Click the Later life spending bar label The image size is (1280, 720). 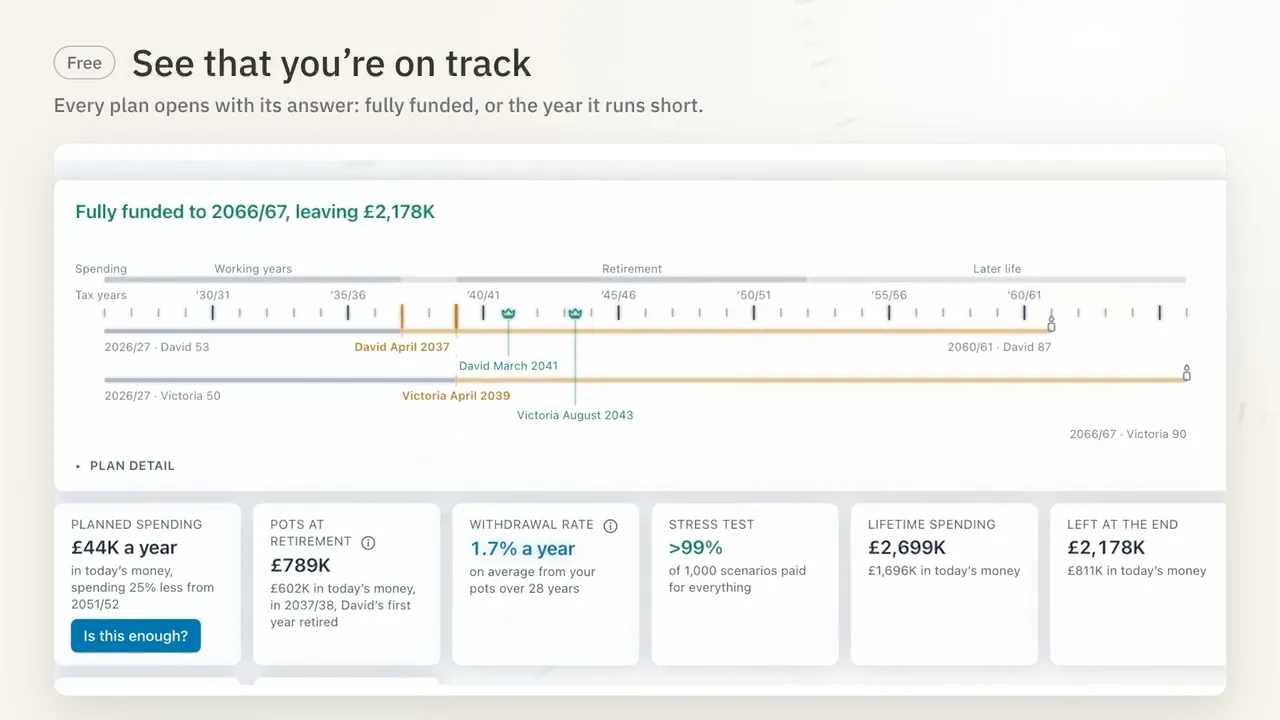pos(997,269)
